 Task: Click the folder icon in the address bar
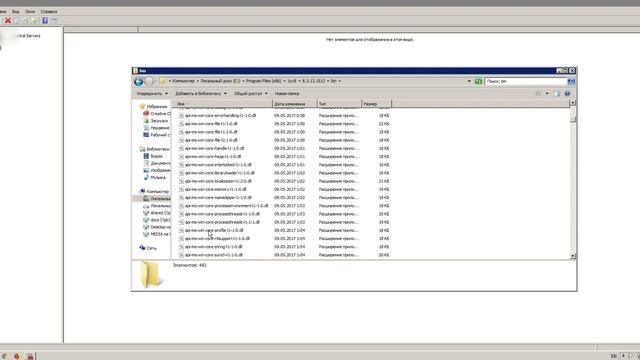tap(163, 81)
